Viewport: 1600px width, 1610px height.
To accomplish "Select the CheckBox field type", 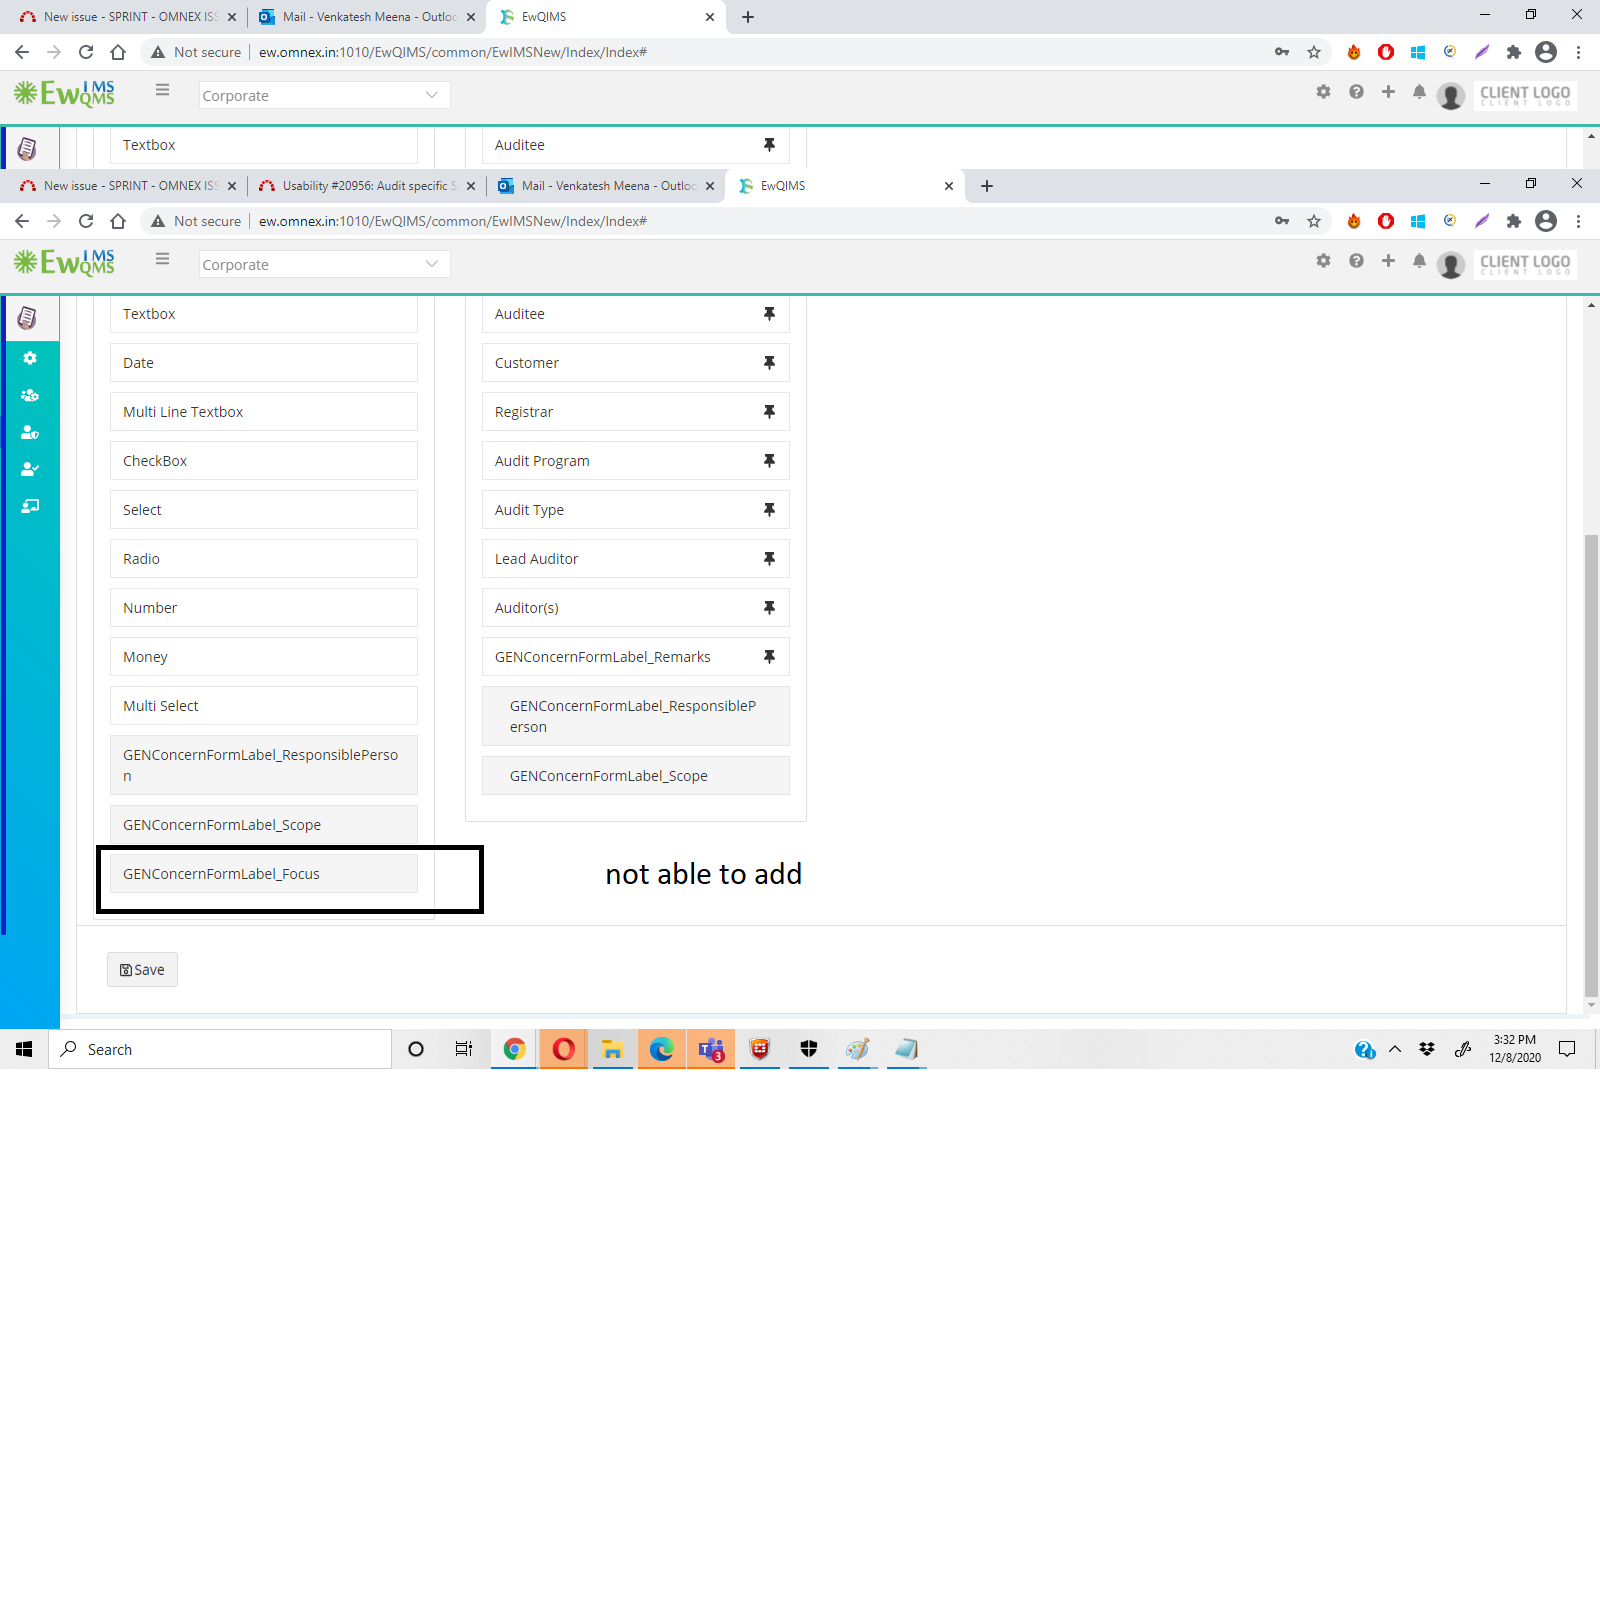I will coord(264,461).
